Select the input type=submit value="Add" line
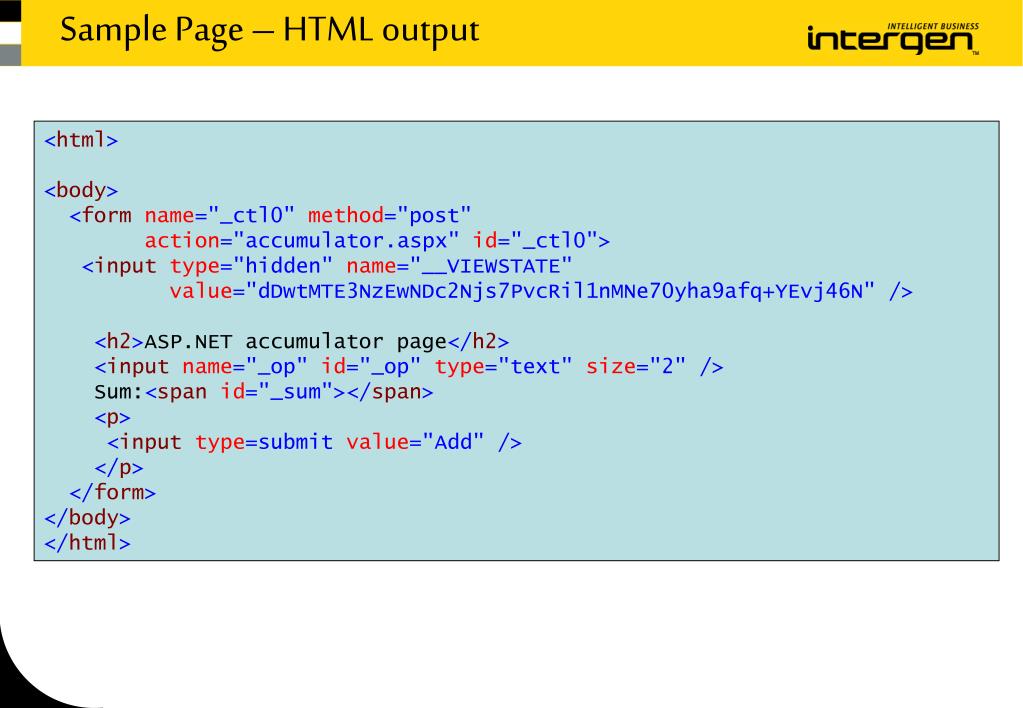 pos(314,442)
